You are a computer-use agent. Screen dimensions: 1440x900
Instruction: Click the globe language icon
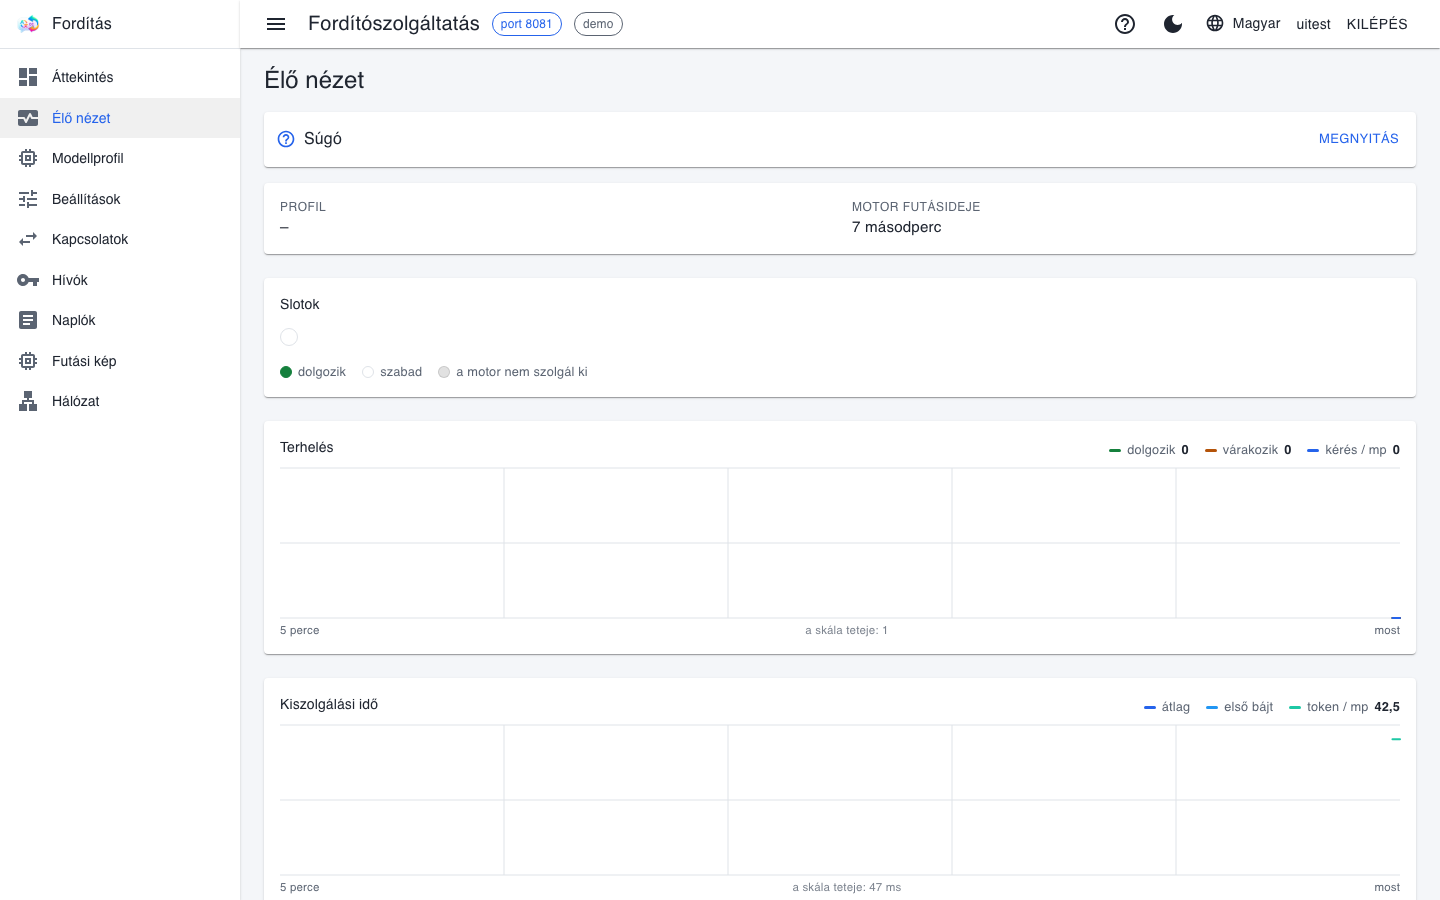(x=1215, y=23)
